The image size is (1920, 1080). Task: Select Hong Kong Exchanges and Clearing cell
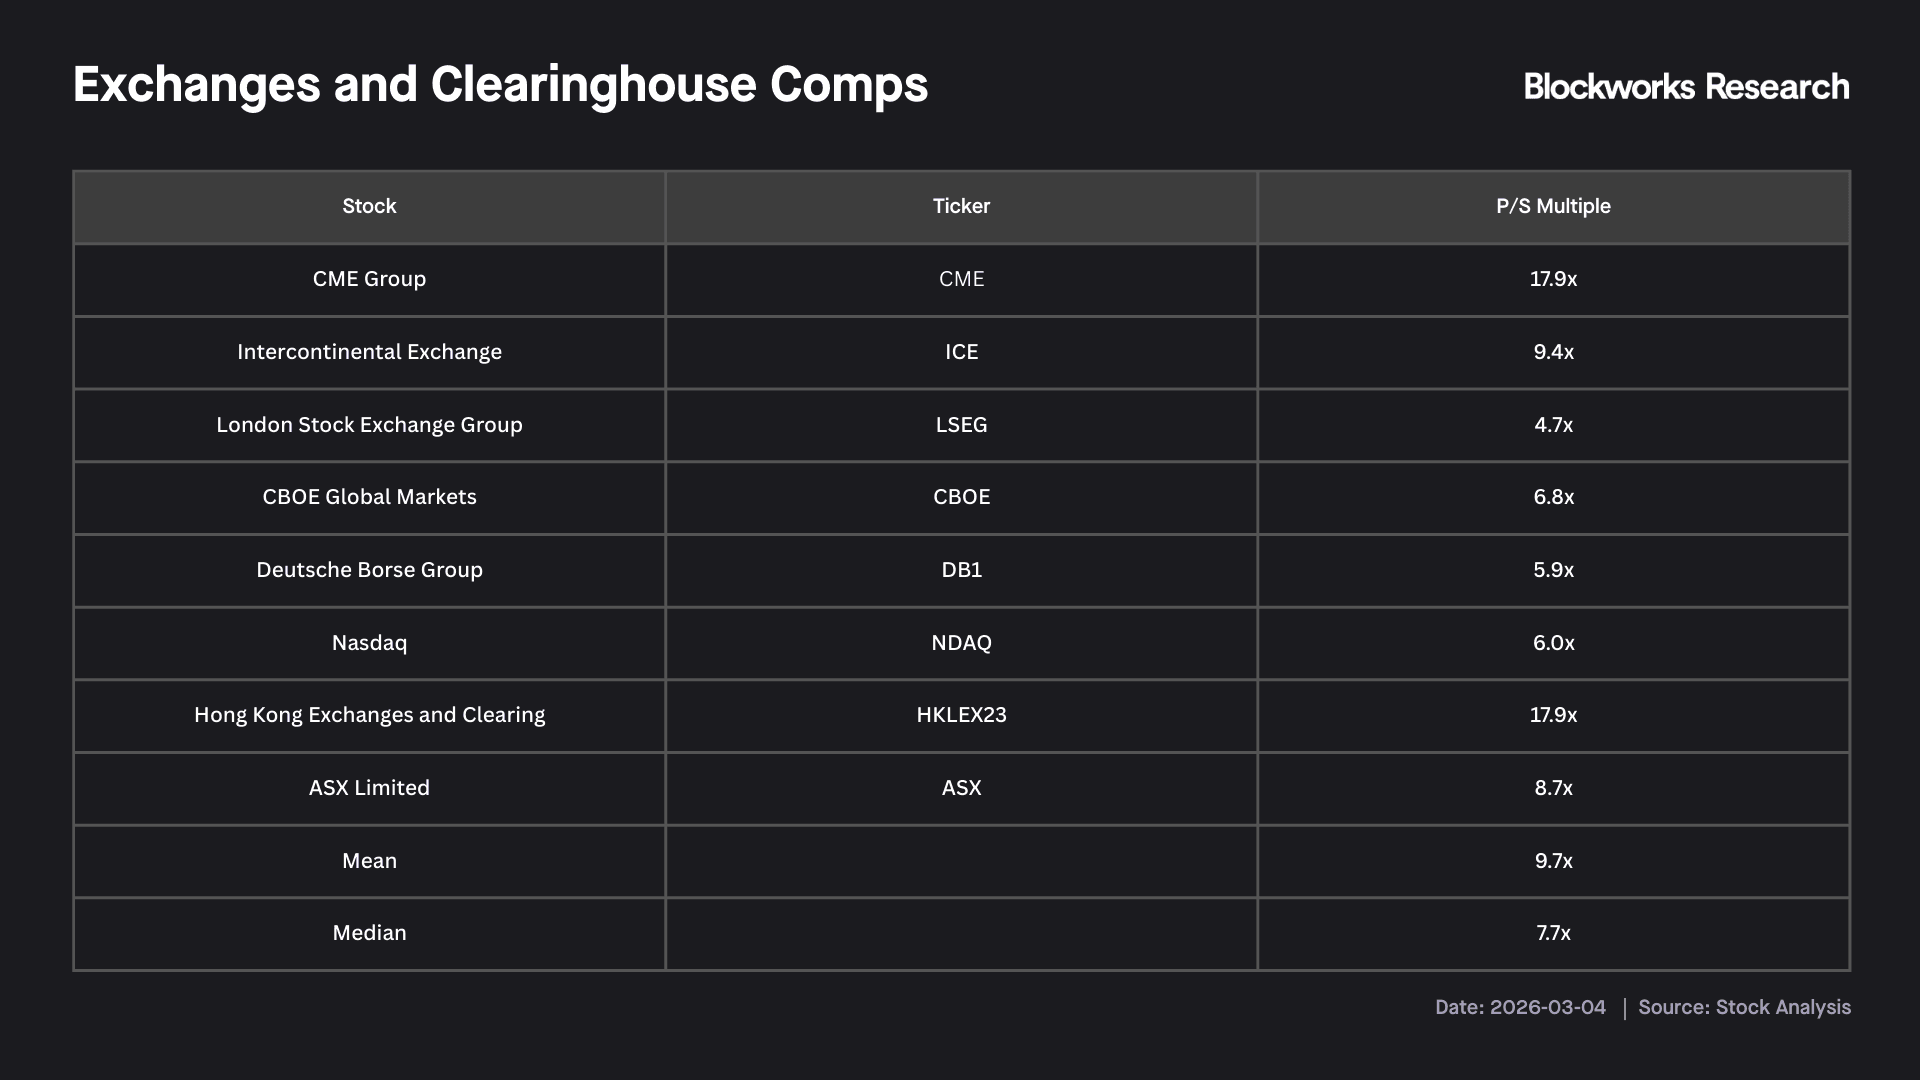tap(369, 715)
